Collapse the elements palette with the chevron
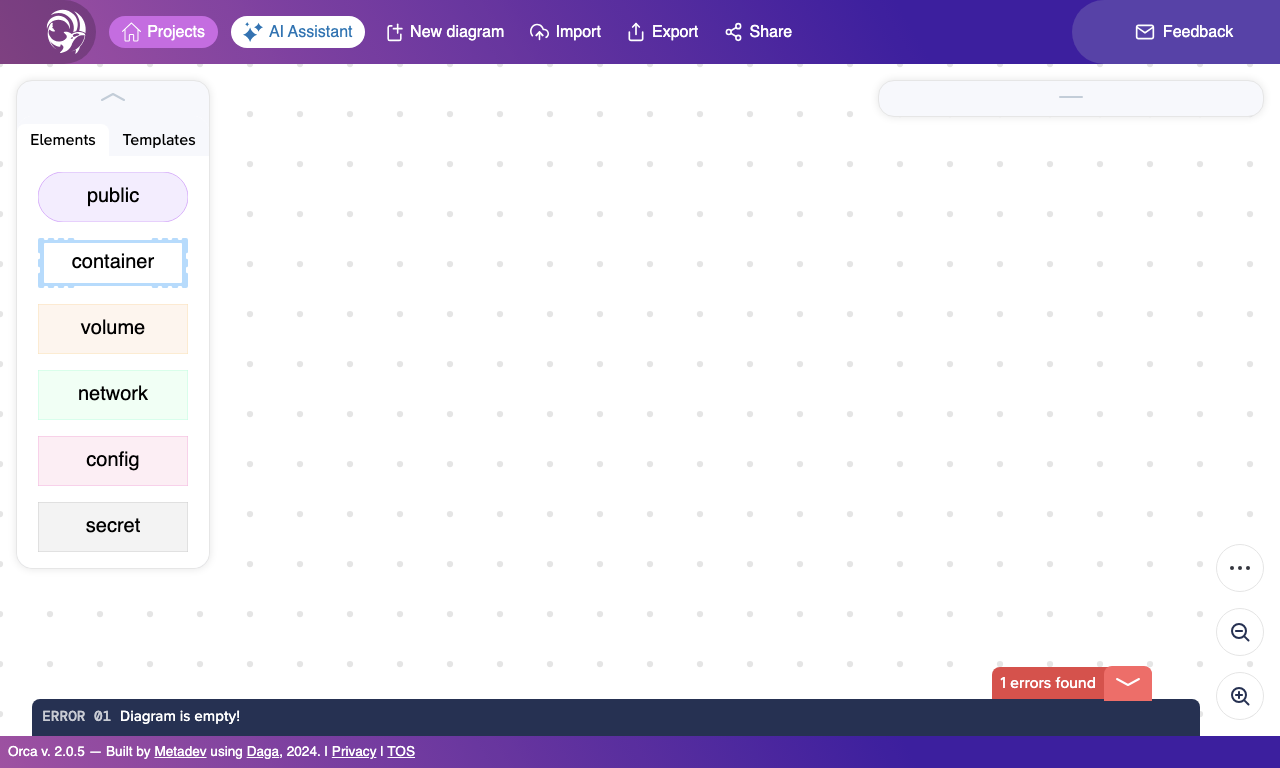 (x=113, y=97)
